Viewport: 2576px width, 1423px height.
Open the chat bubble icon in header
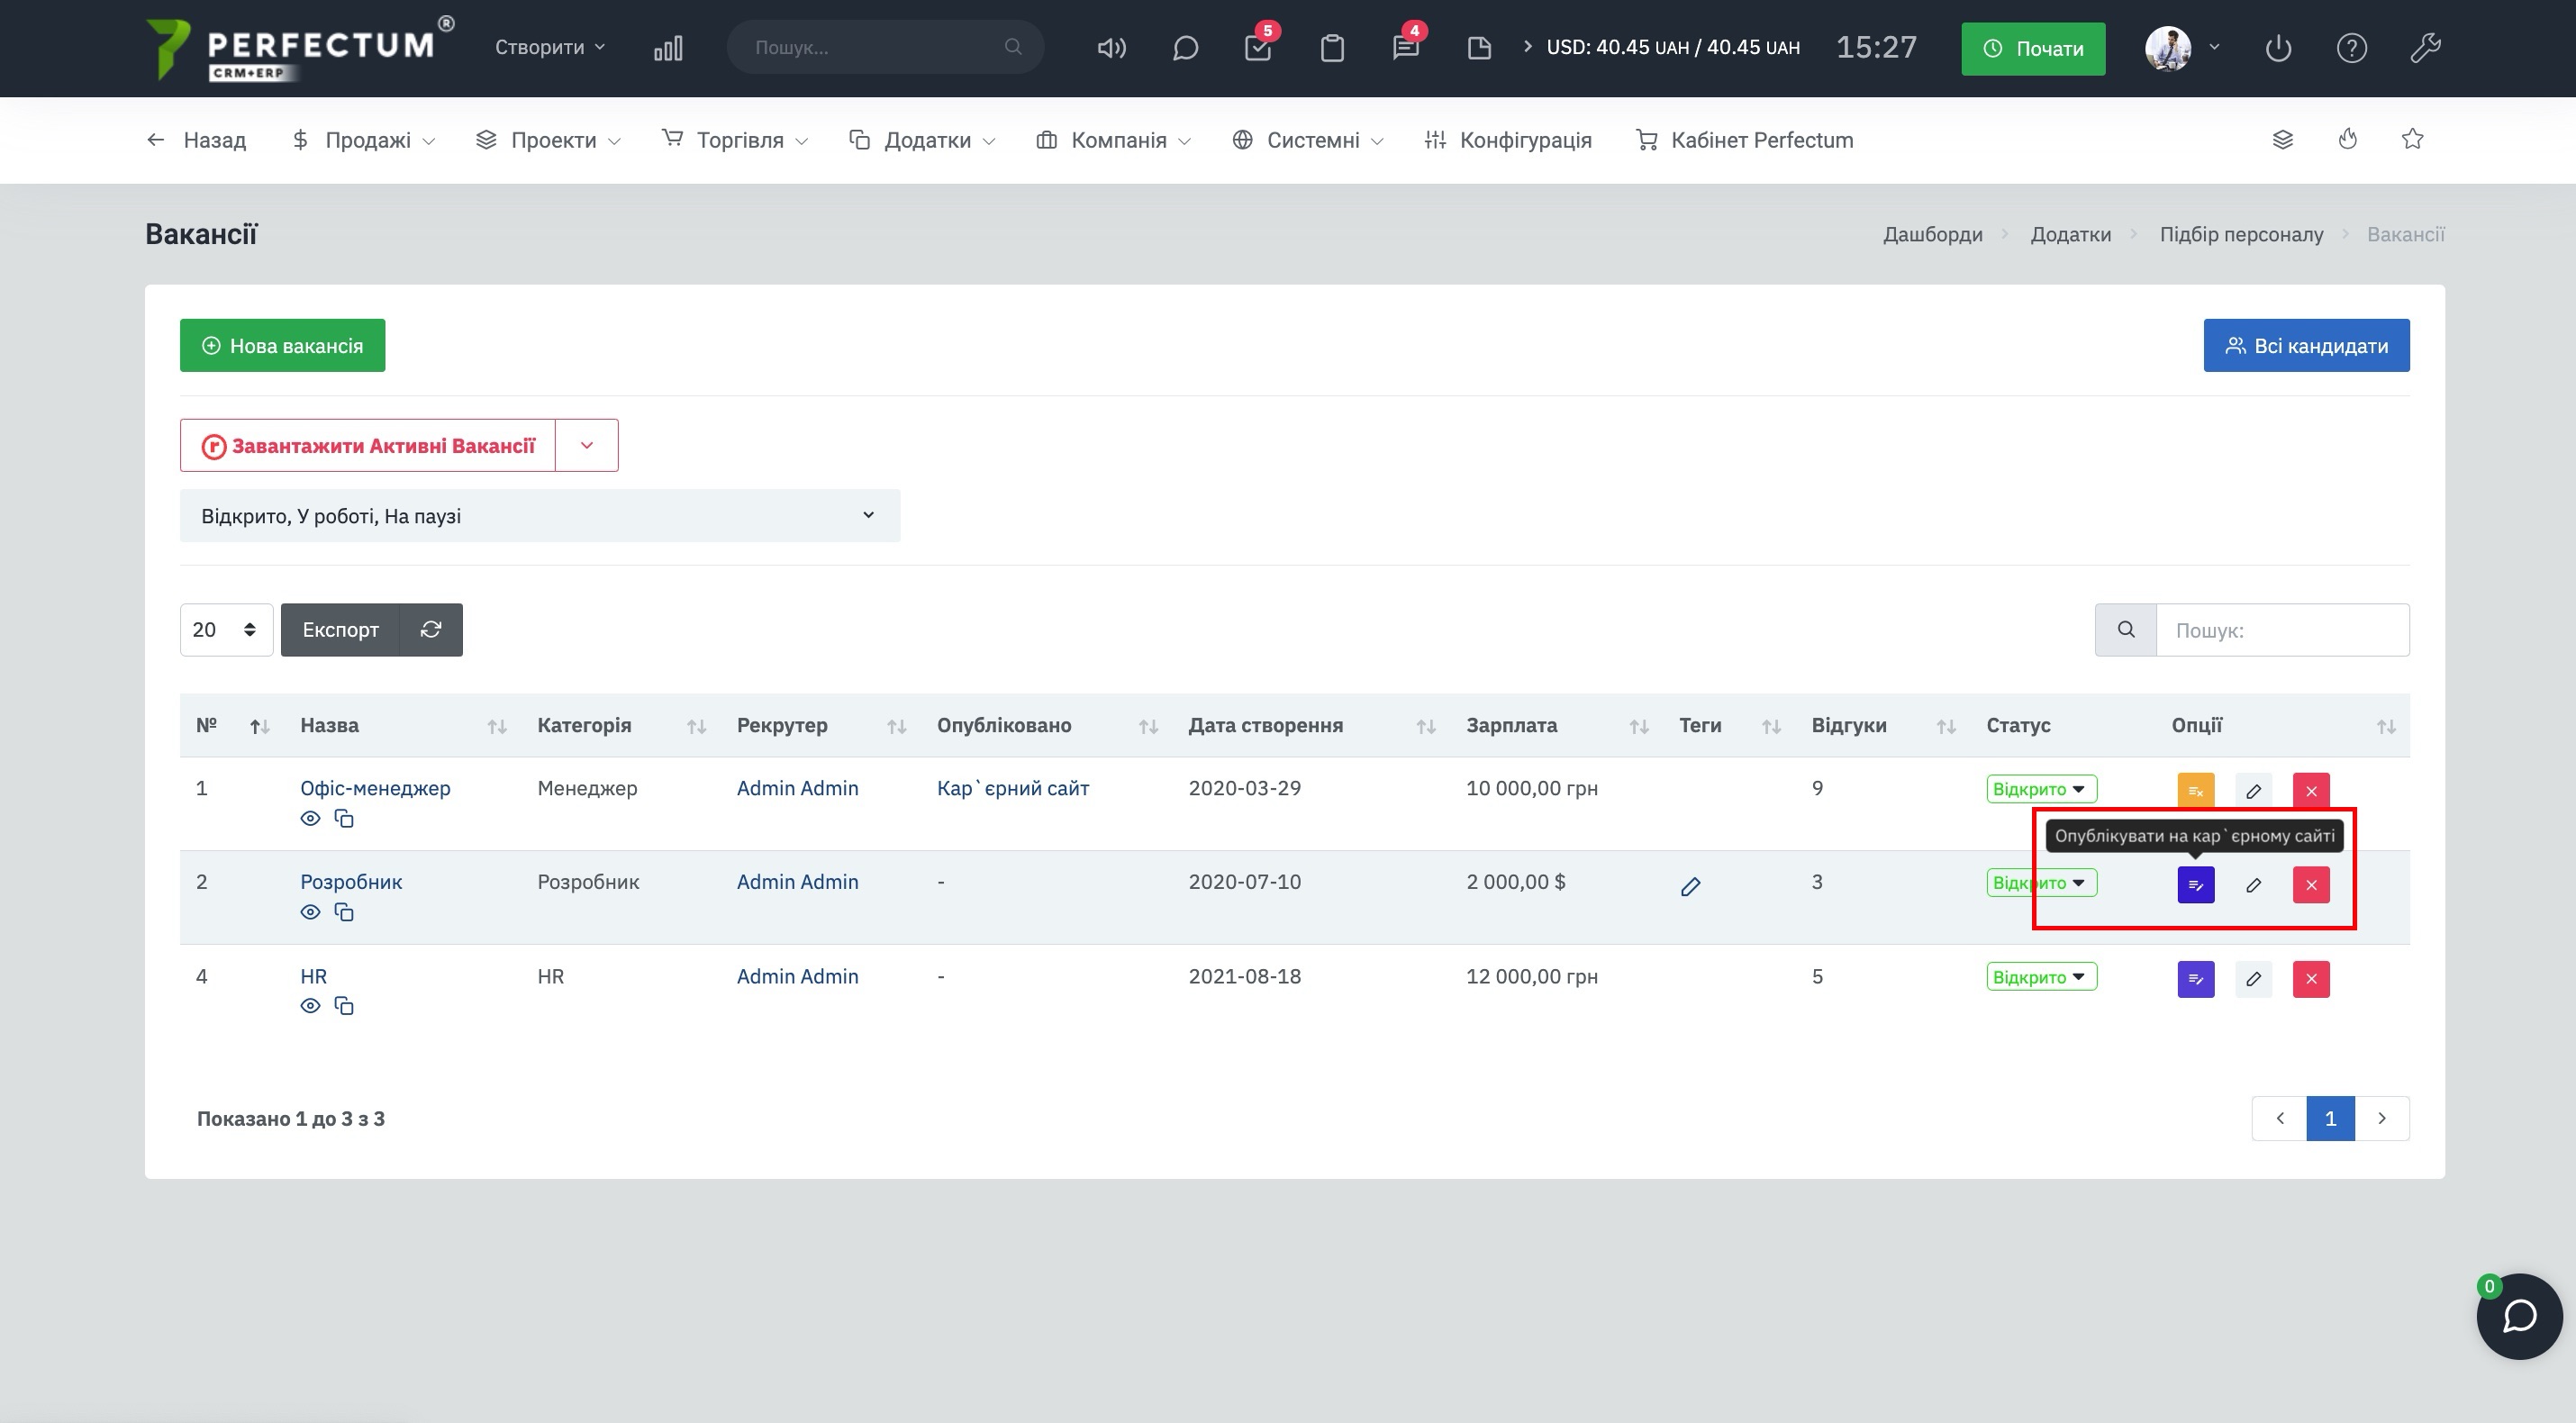click(x=1185, y=48)
